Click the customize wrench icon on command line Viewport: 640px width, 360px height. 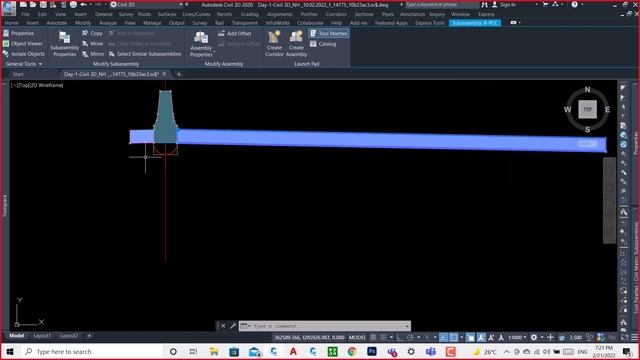[x=233, y=326]
